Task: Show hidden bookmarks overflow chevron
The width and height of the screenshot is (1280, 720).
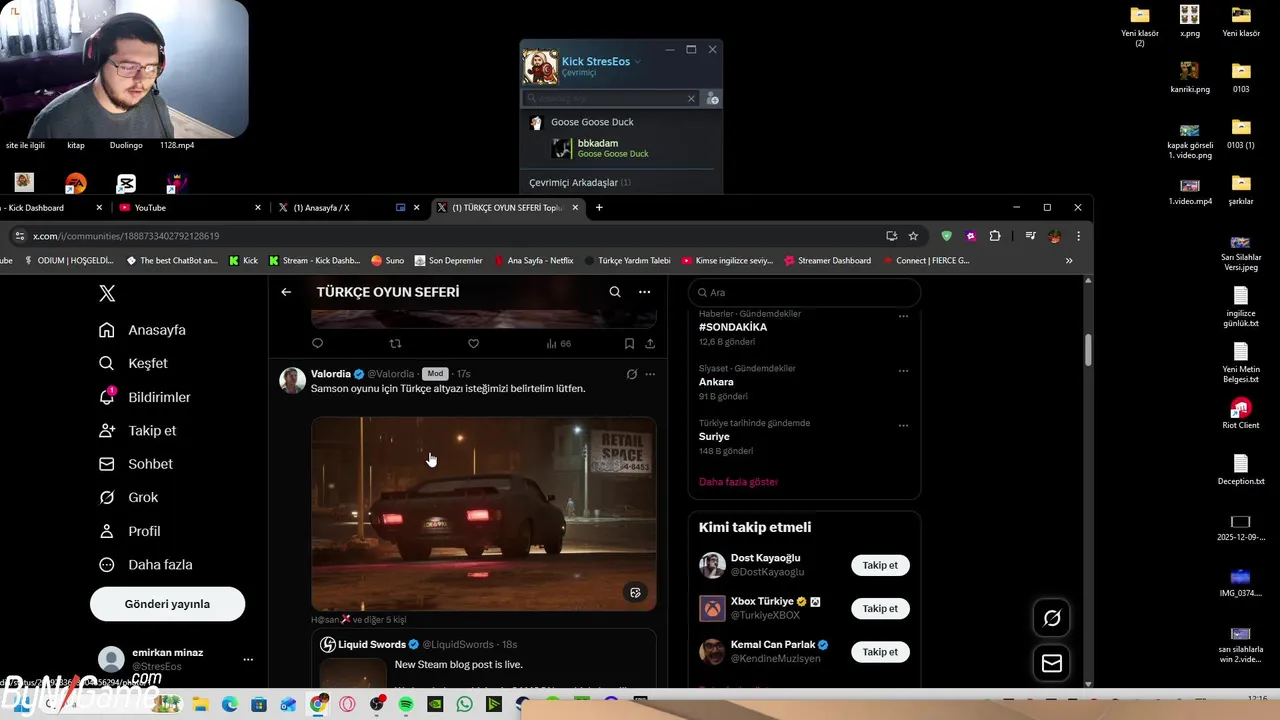Action: click(x=1069, y=261)
